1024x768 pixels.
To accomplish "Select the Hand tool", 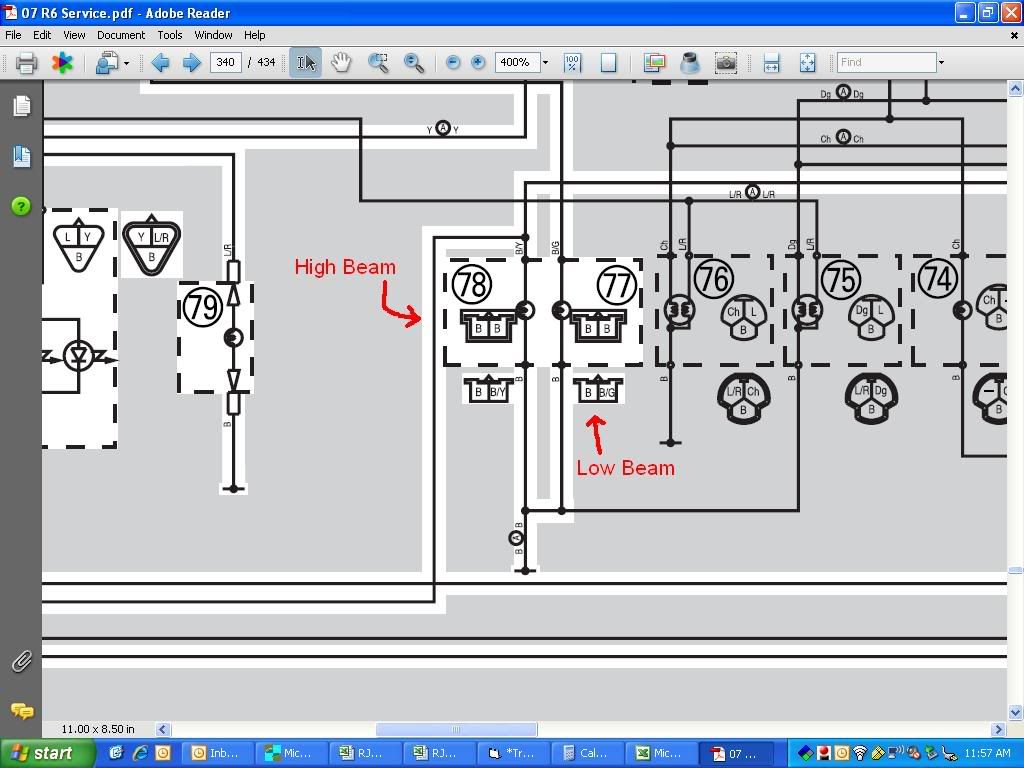I will pos(341,63).
